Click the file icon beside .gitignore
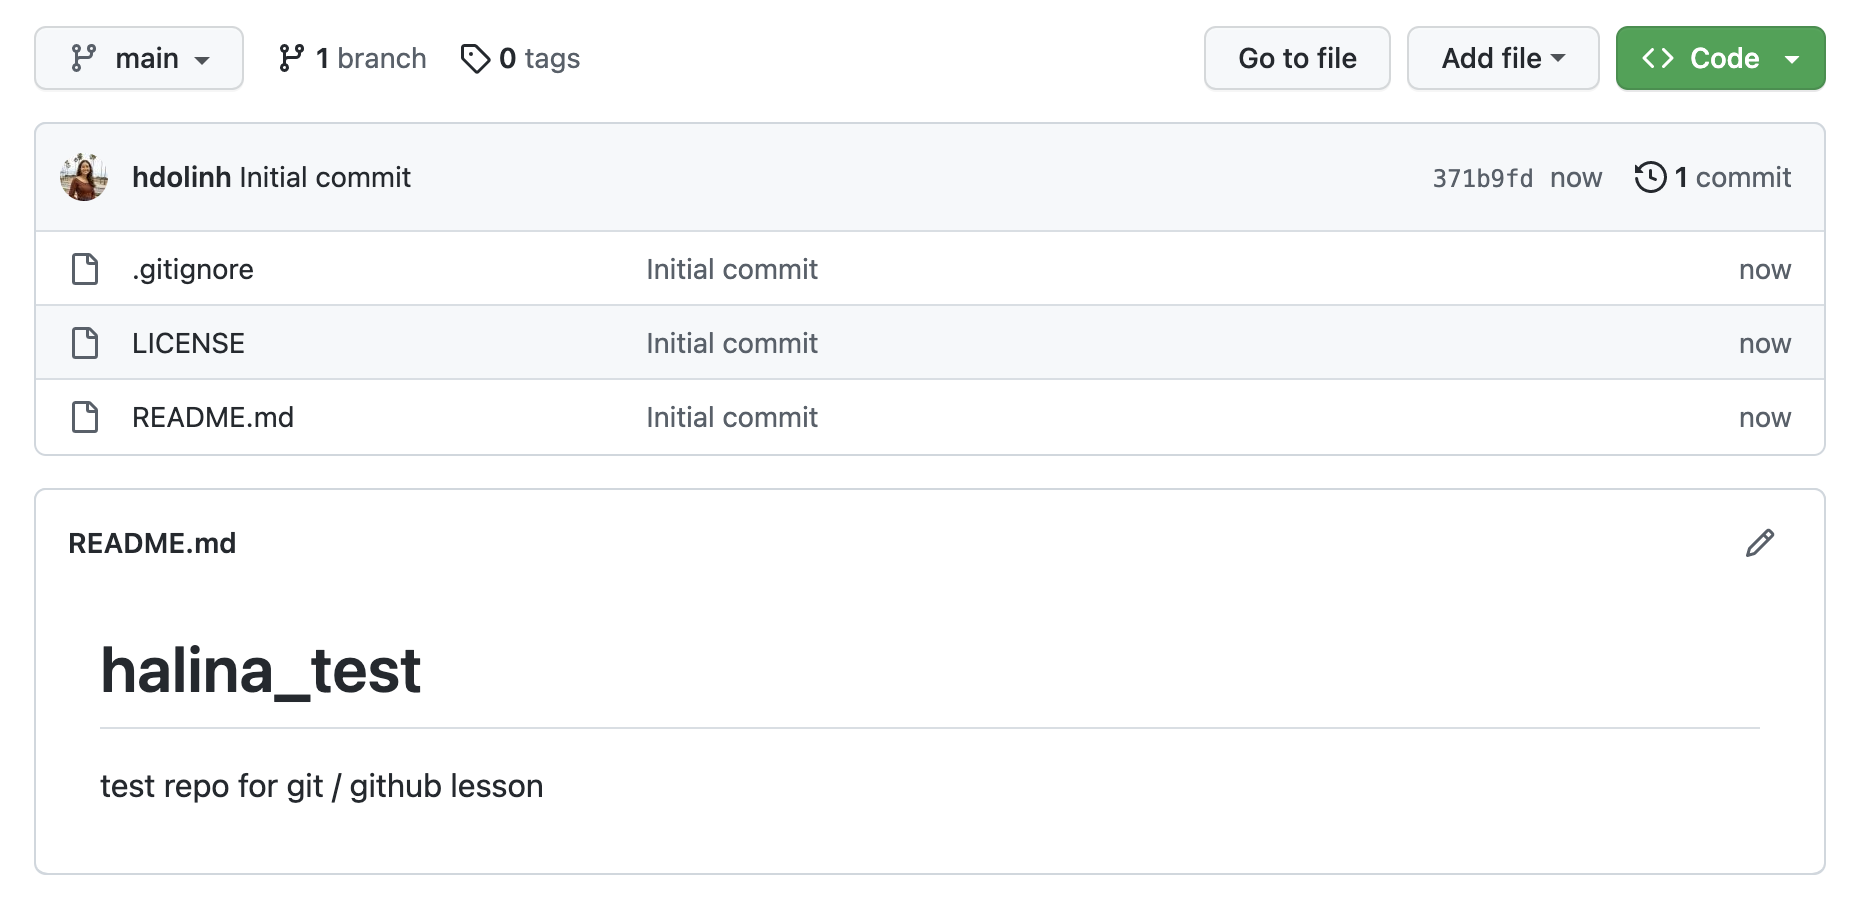 point(85,269)
